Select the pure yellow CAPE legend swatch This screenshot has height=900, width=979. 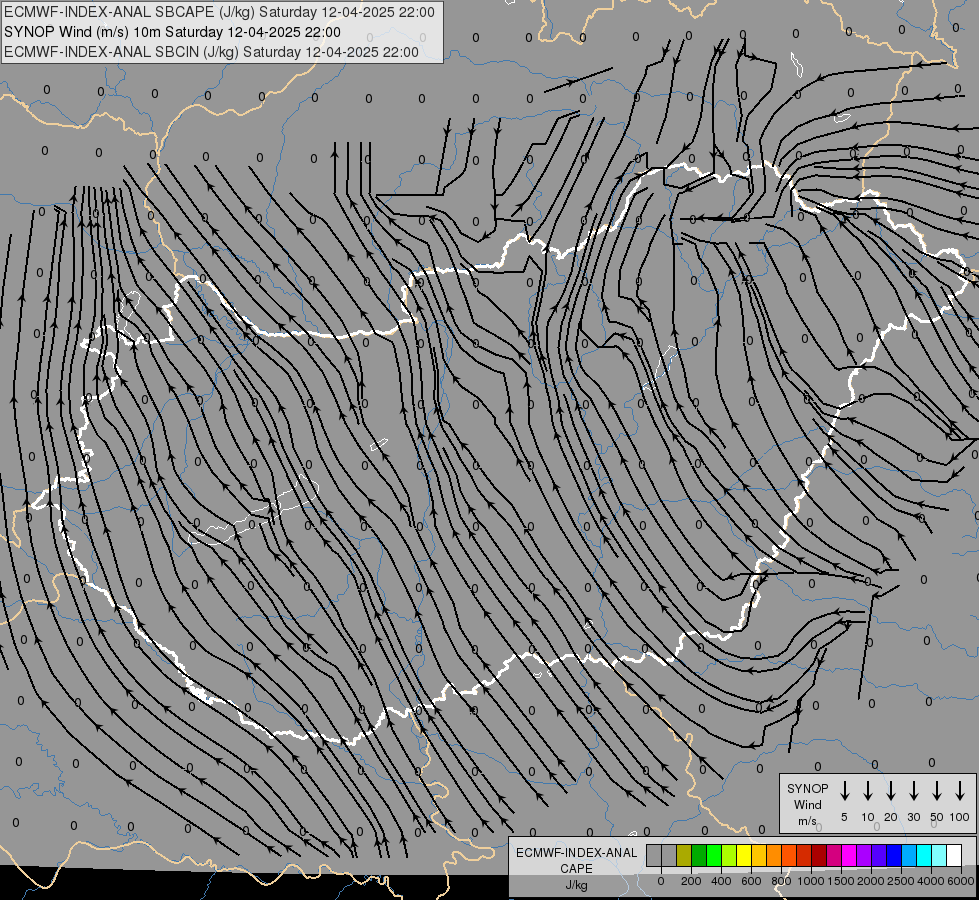744,855
